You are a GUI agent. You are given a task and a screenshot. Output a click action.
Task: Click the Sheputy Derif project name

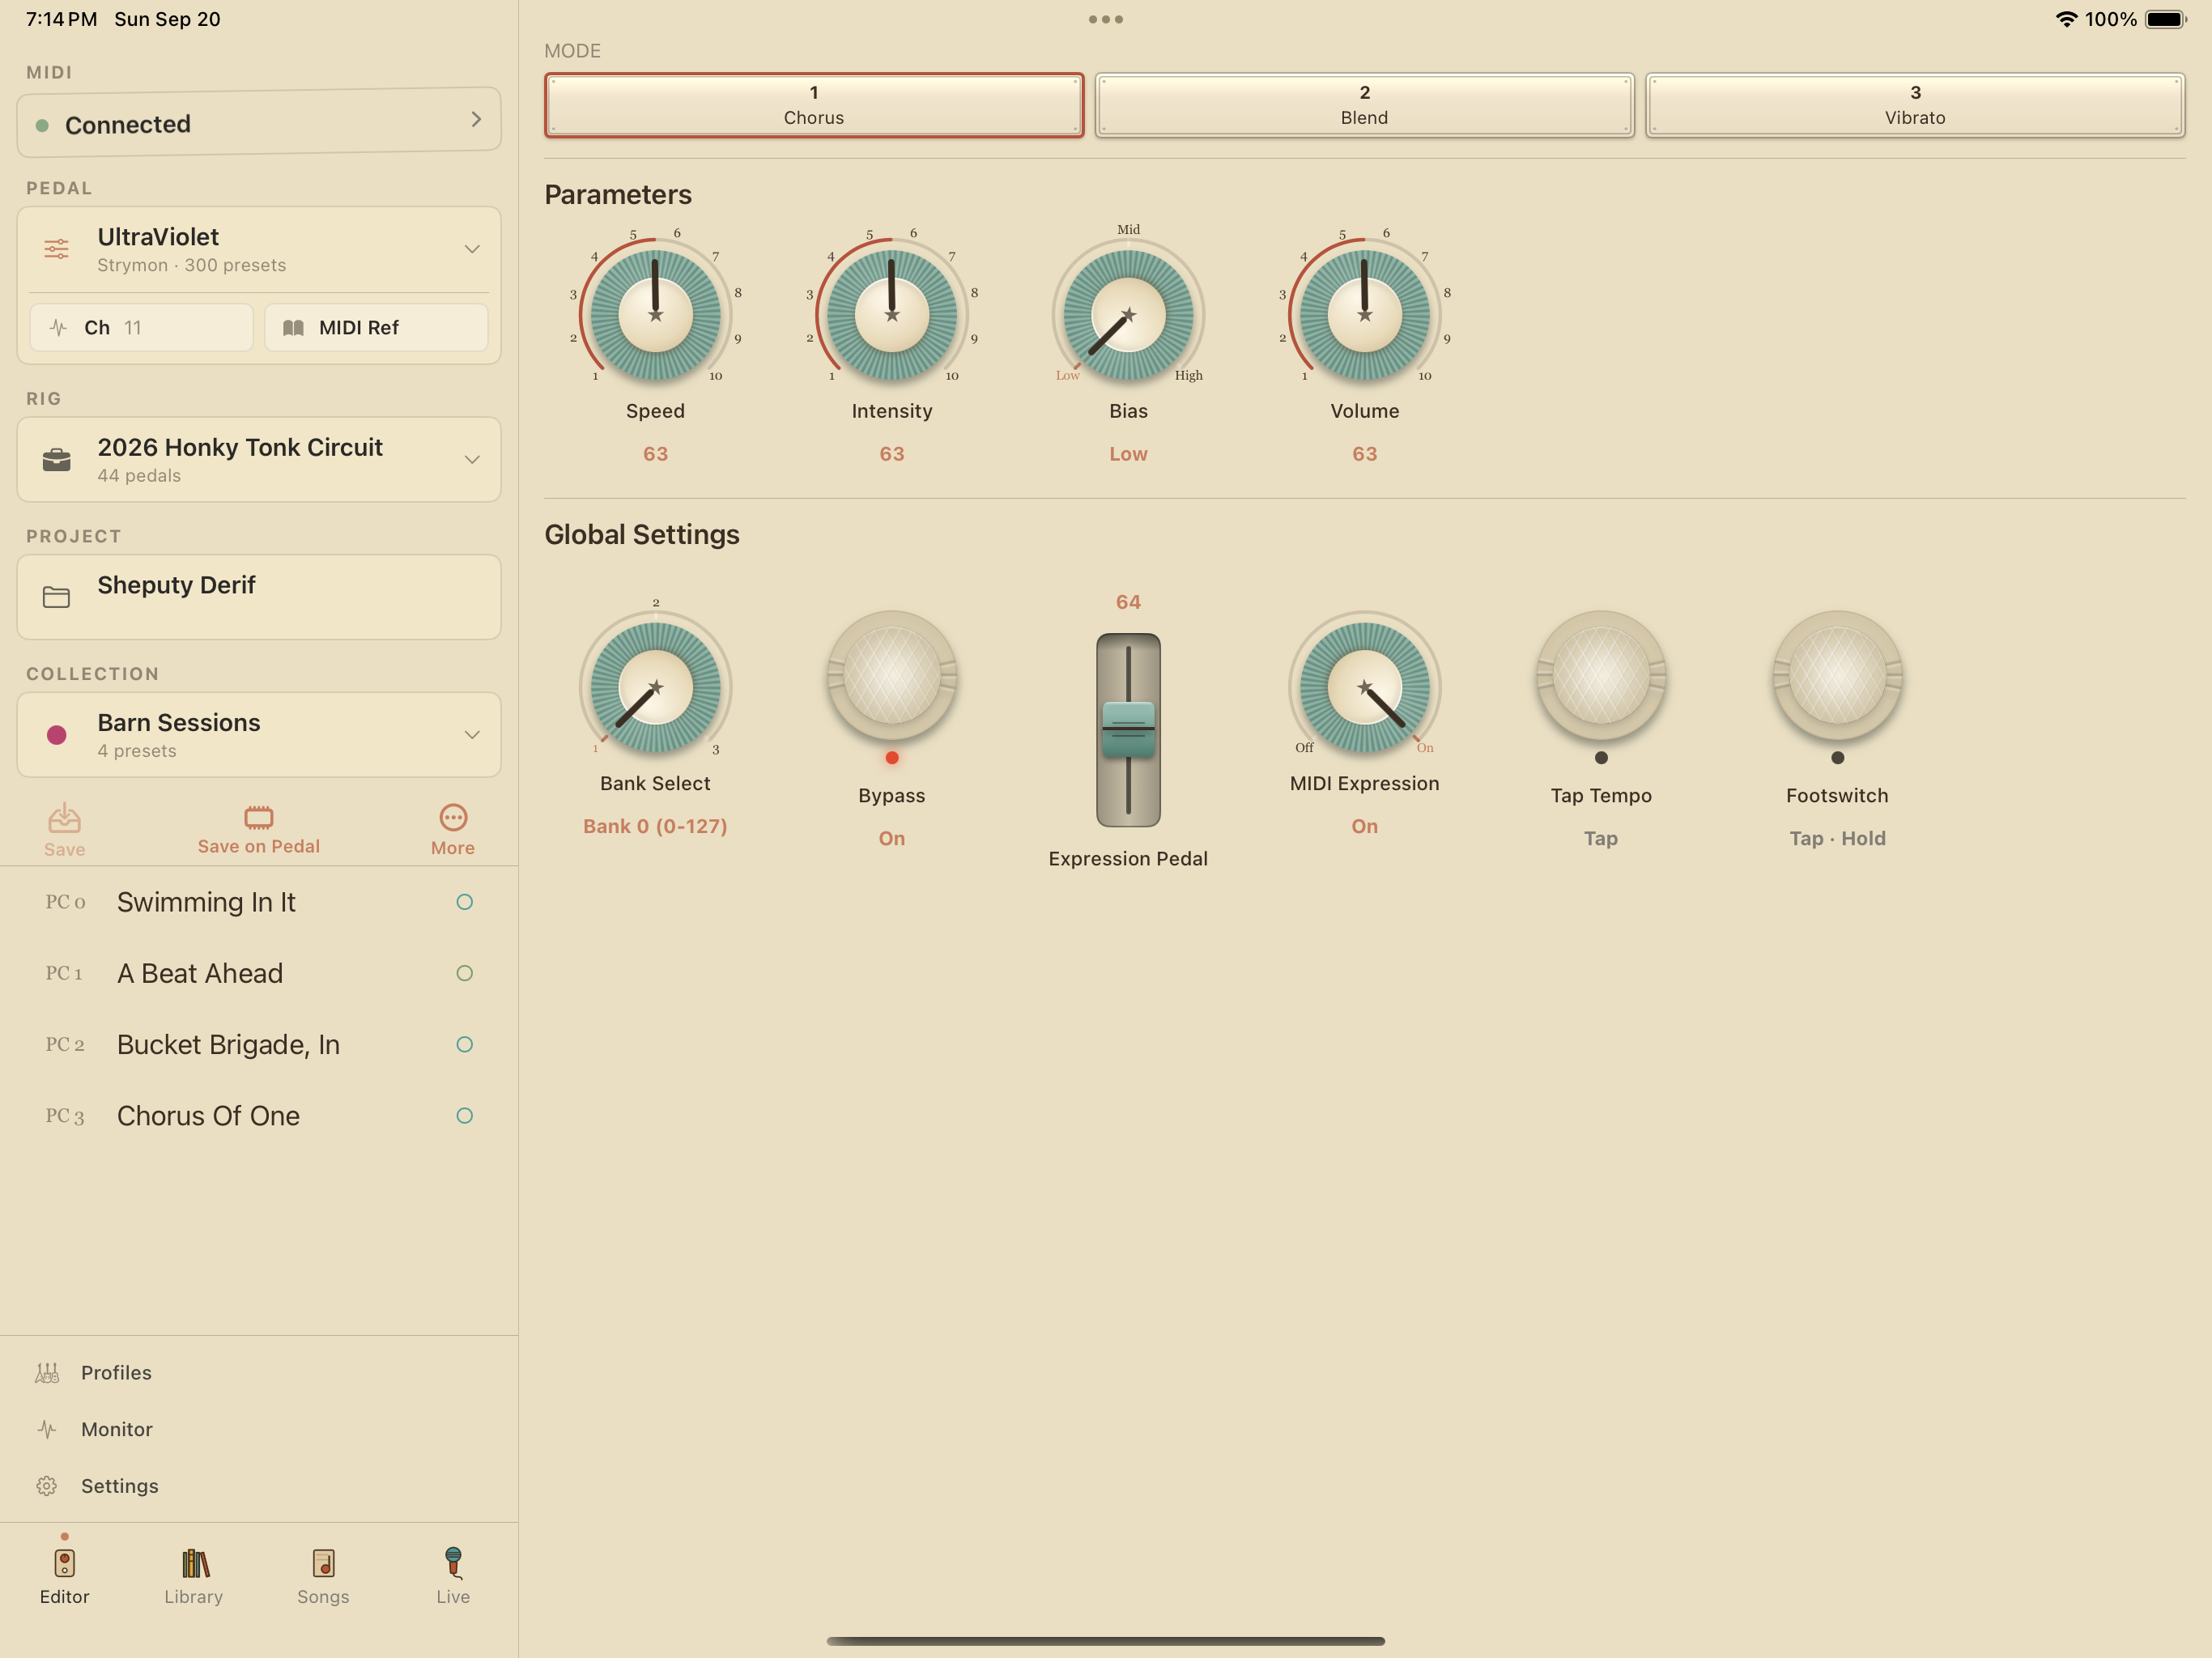[x=176, y=585]
